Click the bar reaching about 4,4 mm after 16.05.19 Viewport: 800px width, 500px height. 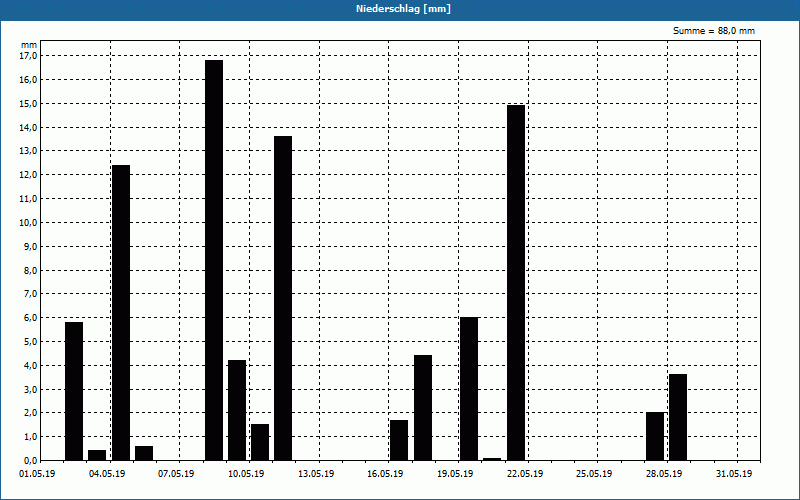[x=423, y=408]
